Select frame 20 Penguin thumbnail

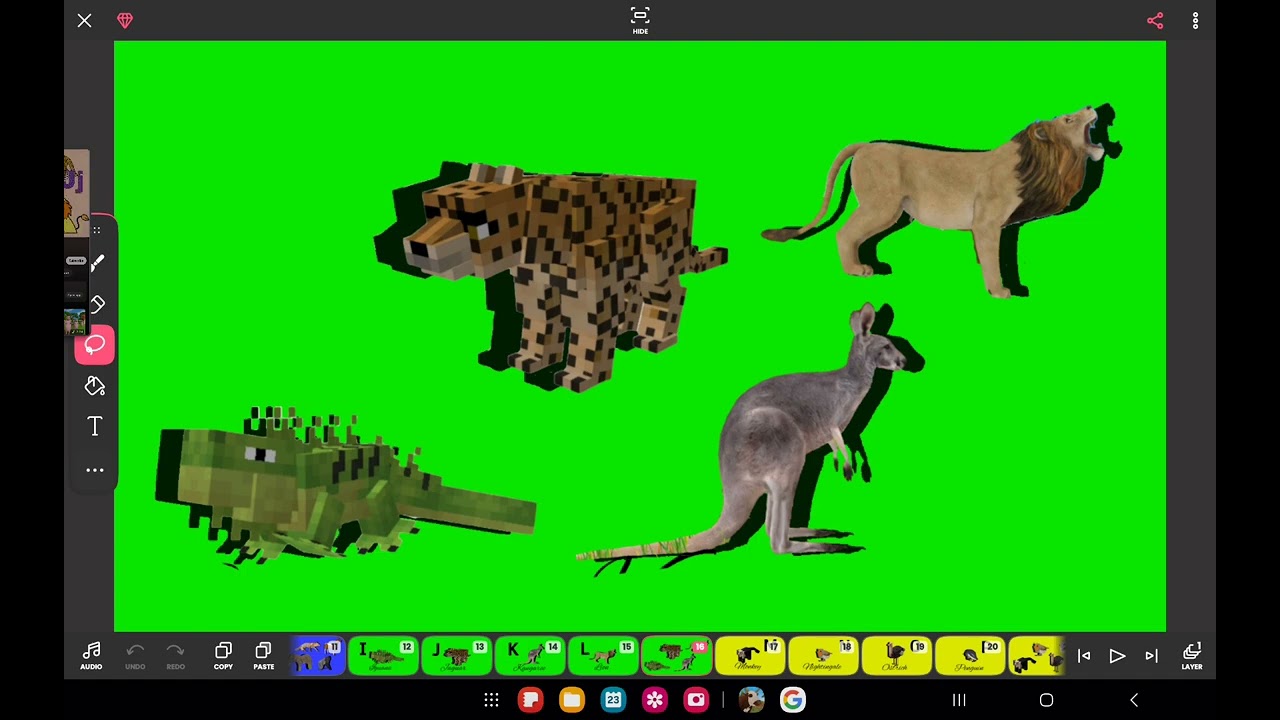[969, 656]
